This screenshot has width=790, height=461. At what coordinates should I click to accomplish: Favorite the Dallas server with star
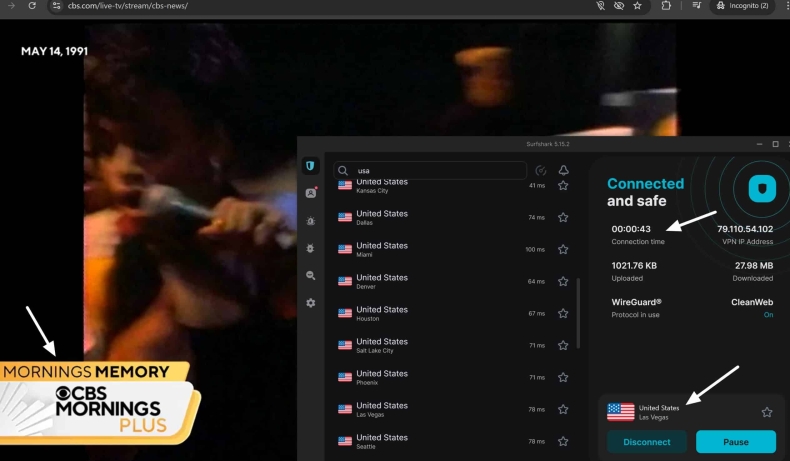[563, 217]
